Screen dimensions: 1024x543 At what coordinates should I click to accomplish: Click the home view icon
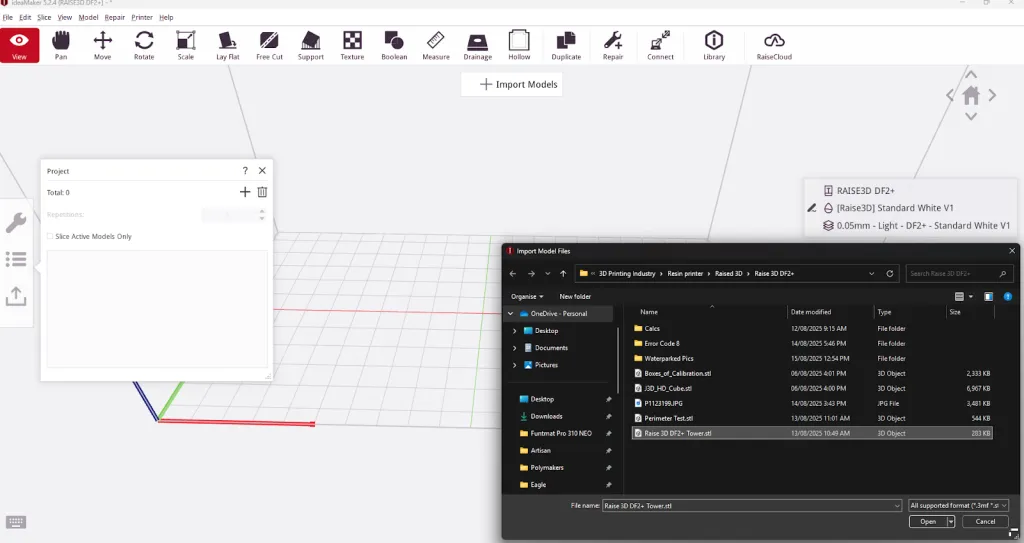pos(971,95)
